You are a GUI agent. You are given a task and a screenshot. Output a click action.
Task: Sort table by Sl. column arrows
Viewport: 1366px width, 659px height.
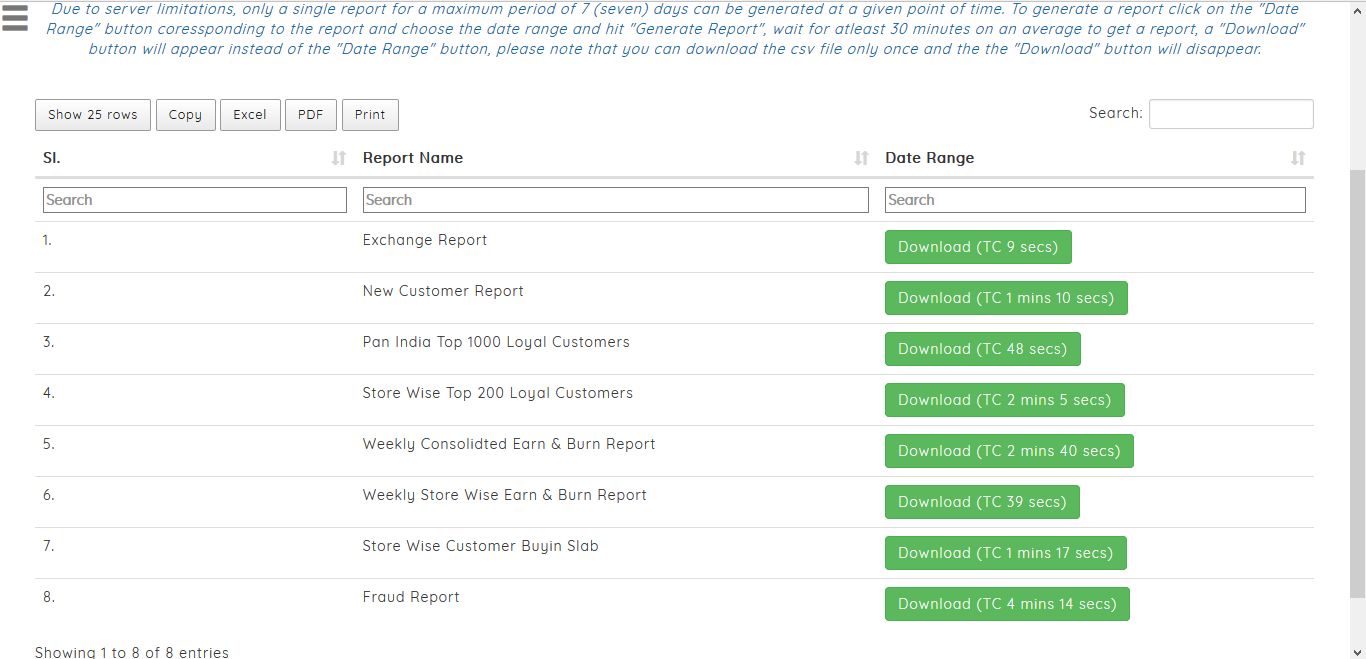(x=339, y=158)
